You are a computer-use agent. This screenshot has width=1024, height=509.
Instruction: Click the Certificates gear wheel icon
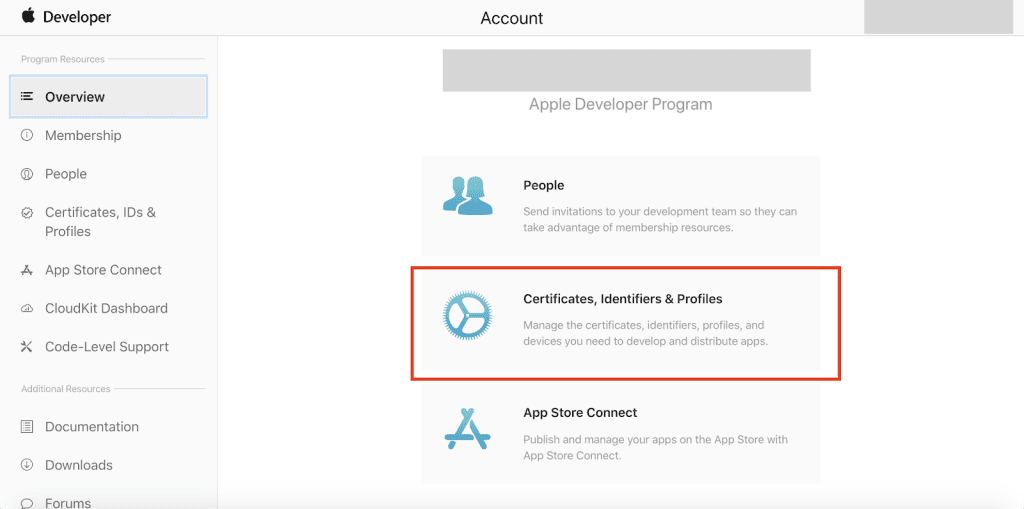(x=468, y=316)
